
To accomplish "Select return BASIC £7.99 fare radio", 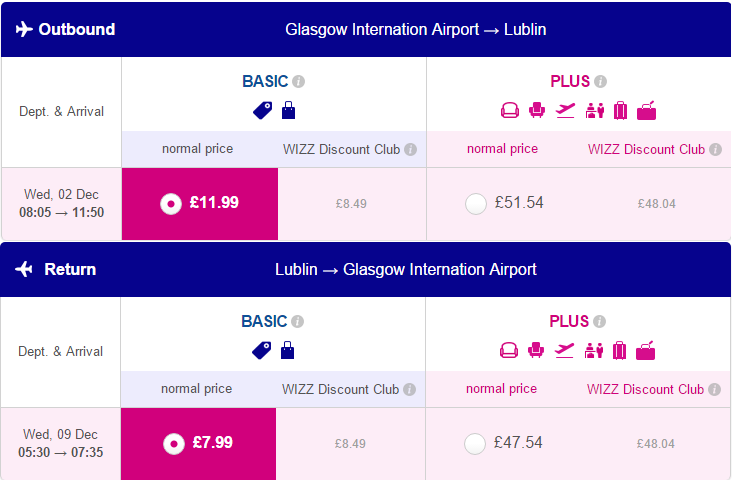I will pos(174,444).
